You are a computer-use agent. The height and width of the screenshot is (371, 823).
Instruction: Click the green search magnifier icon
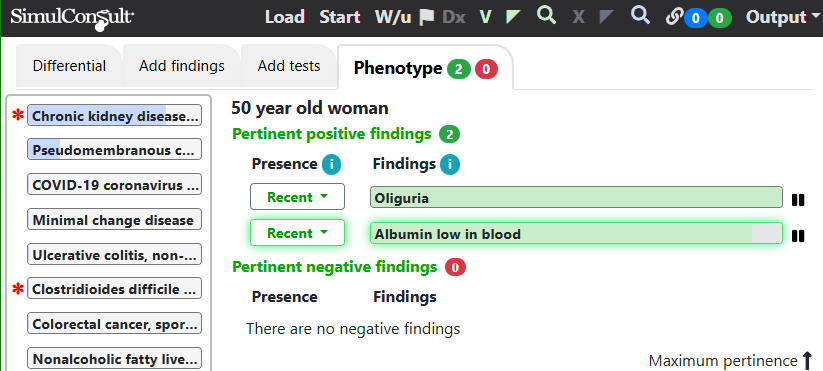546,16
